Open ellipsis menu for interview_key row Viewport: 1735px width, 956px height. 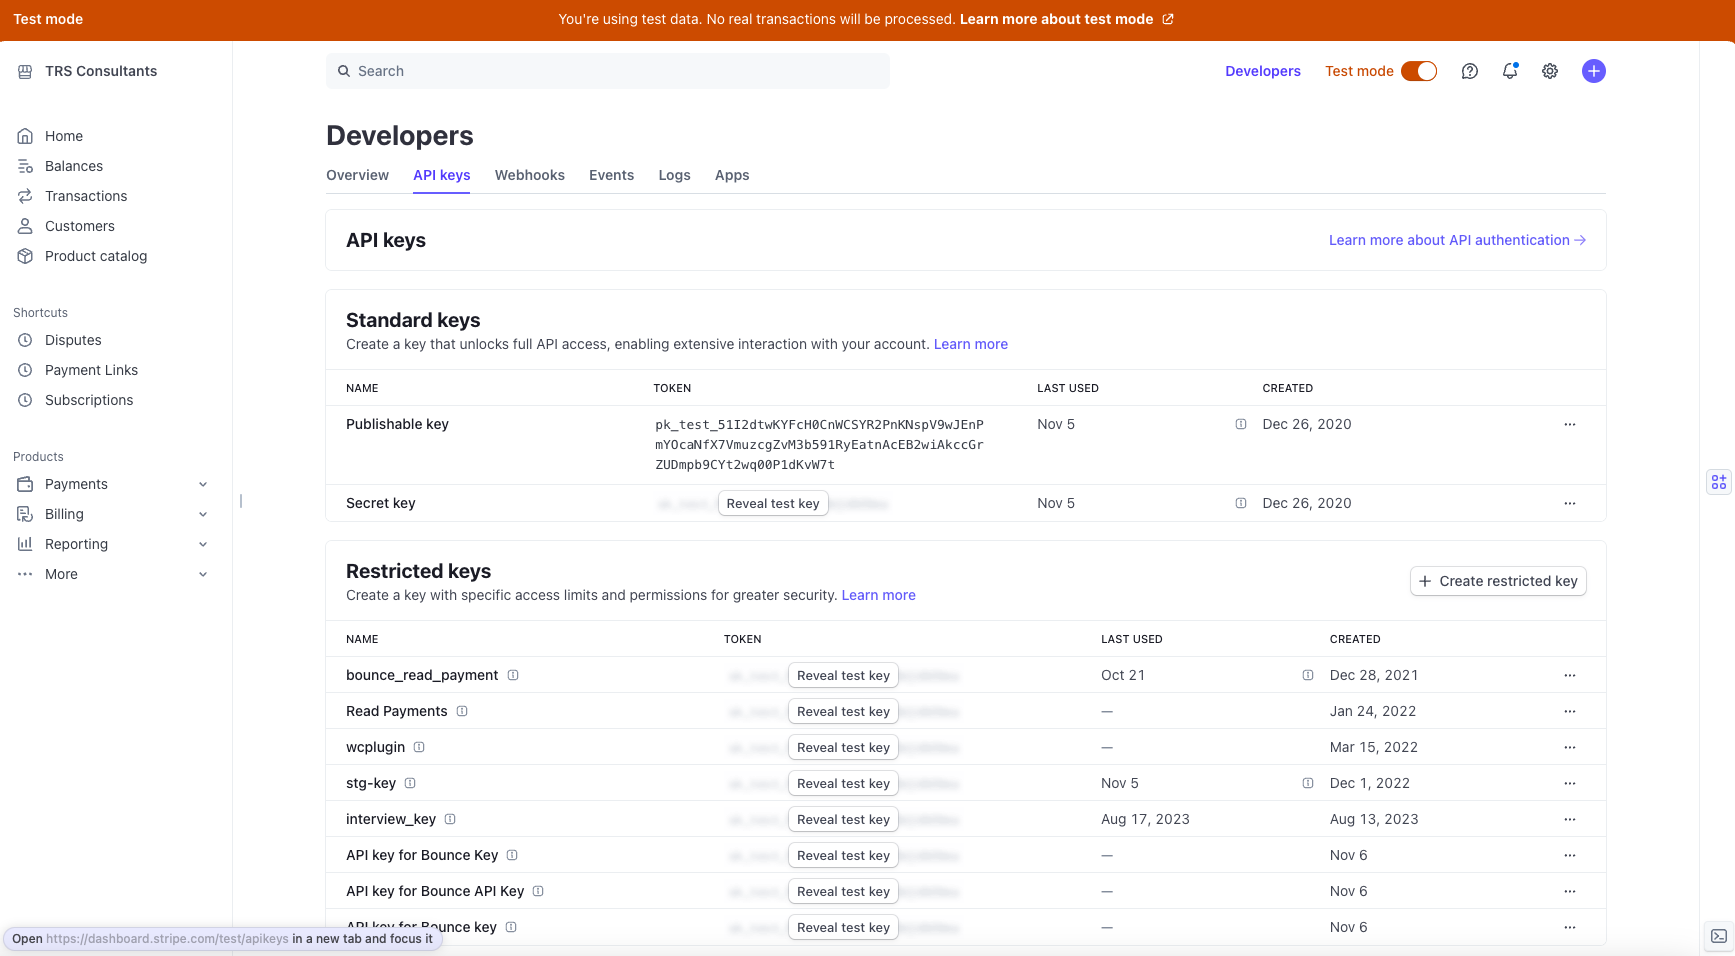click(1570, 819)
